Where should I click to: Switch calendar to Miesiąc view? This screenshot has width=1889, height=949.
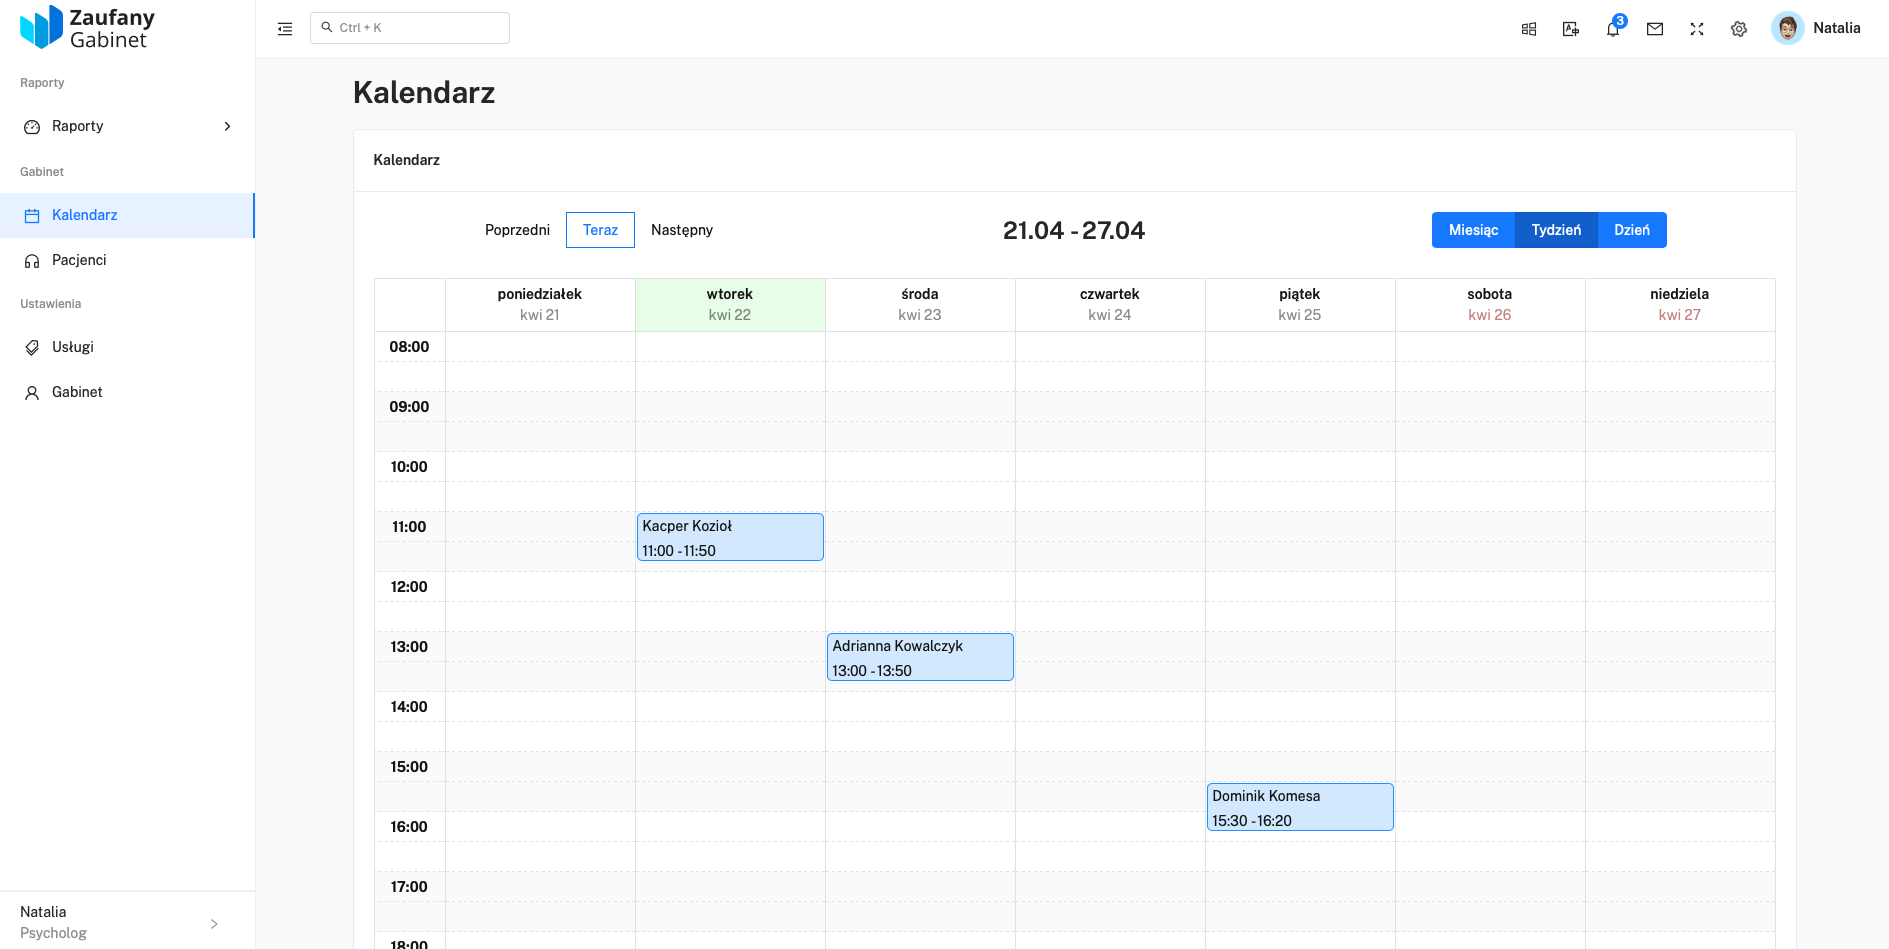[1473, 230]
